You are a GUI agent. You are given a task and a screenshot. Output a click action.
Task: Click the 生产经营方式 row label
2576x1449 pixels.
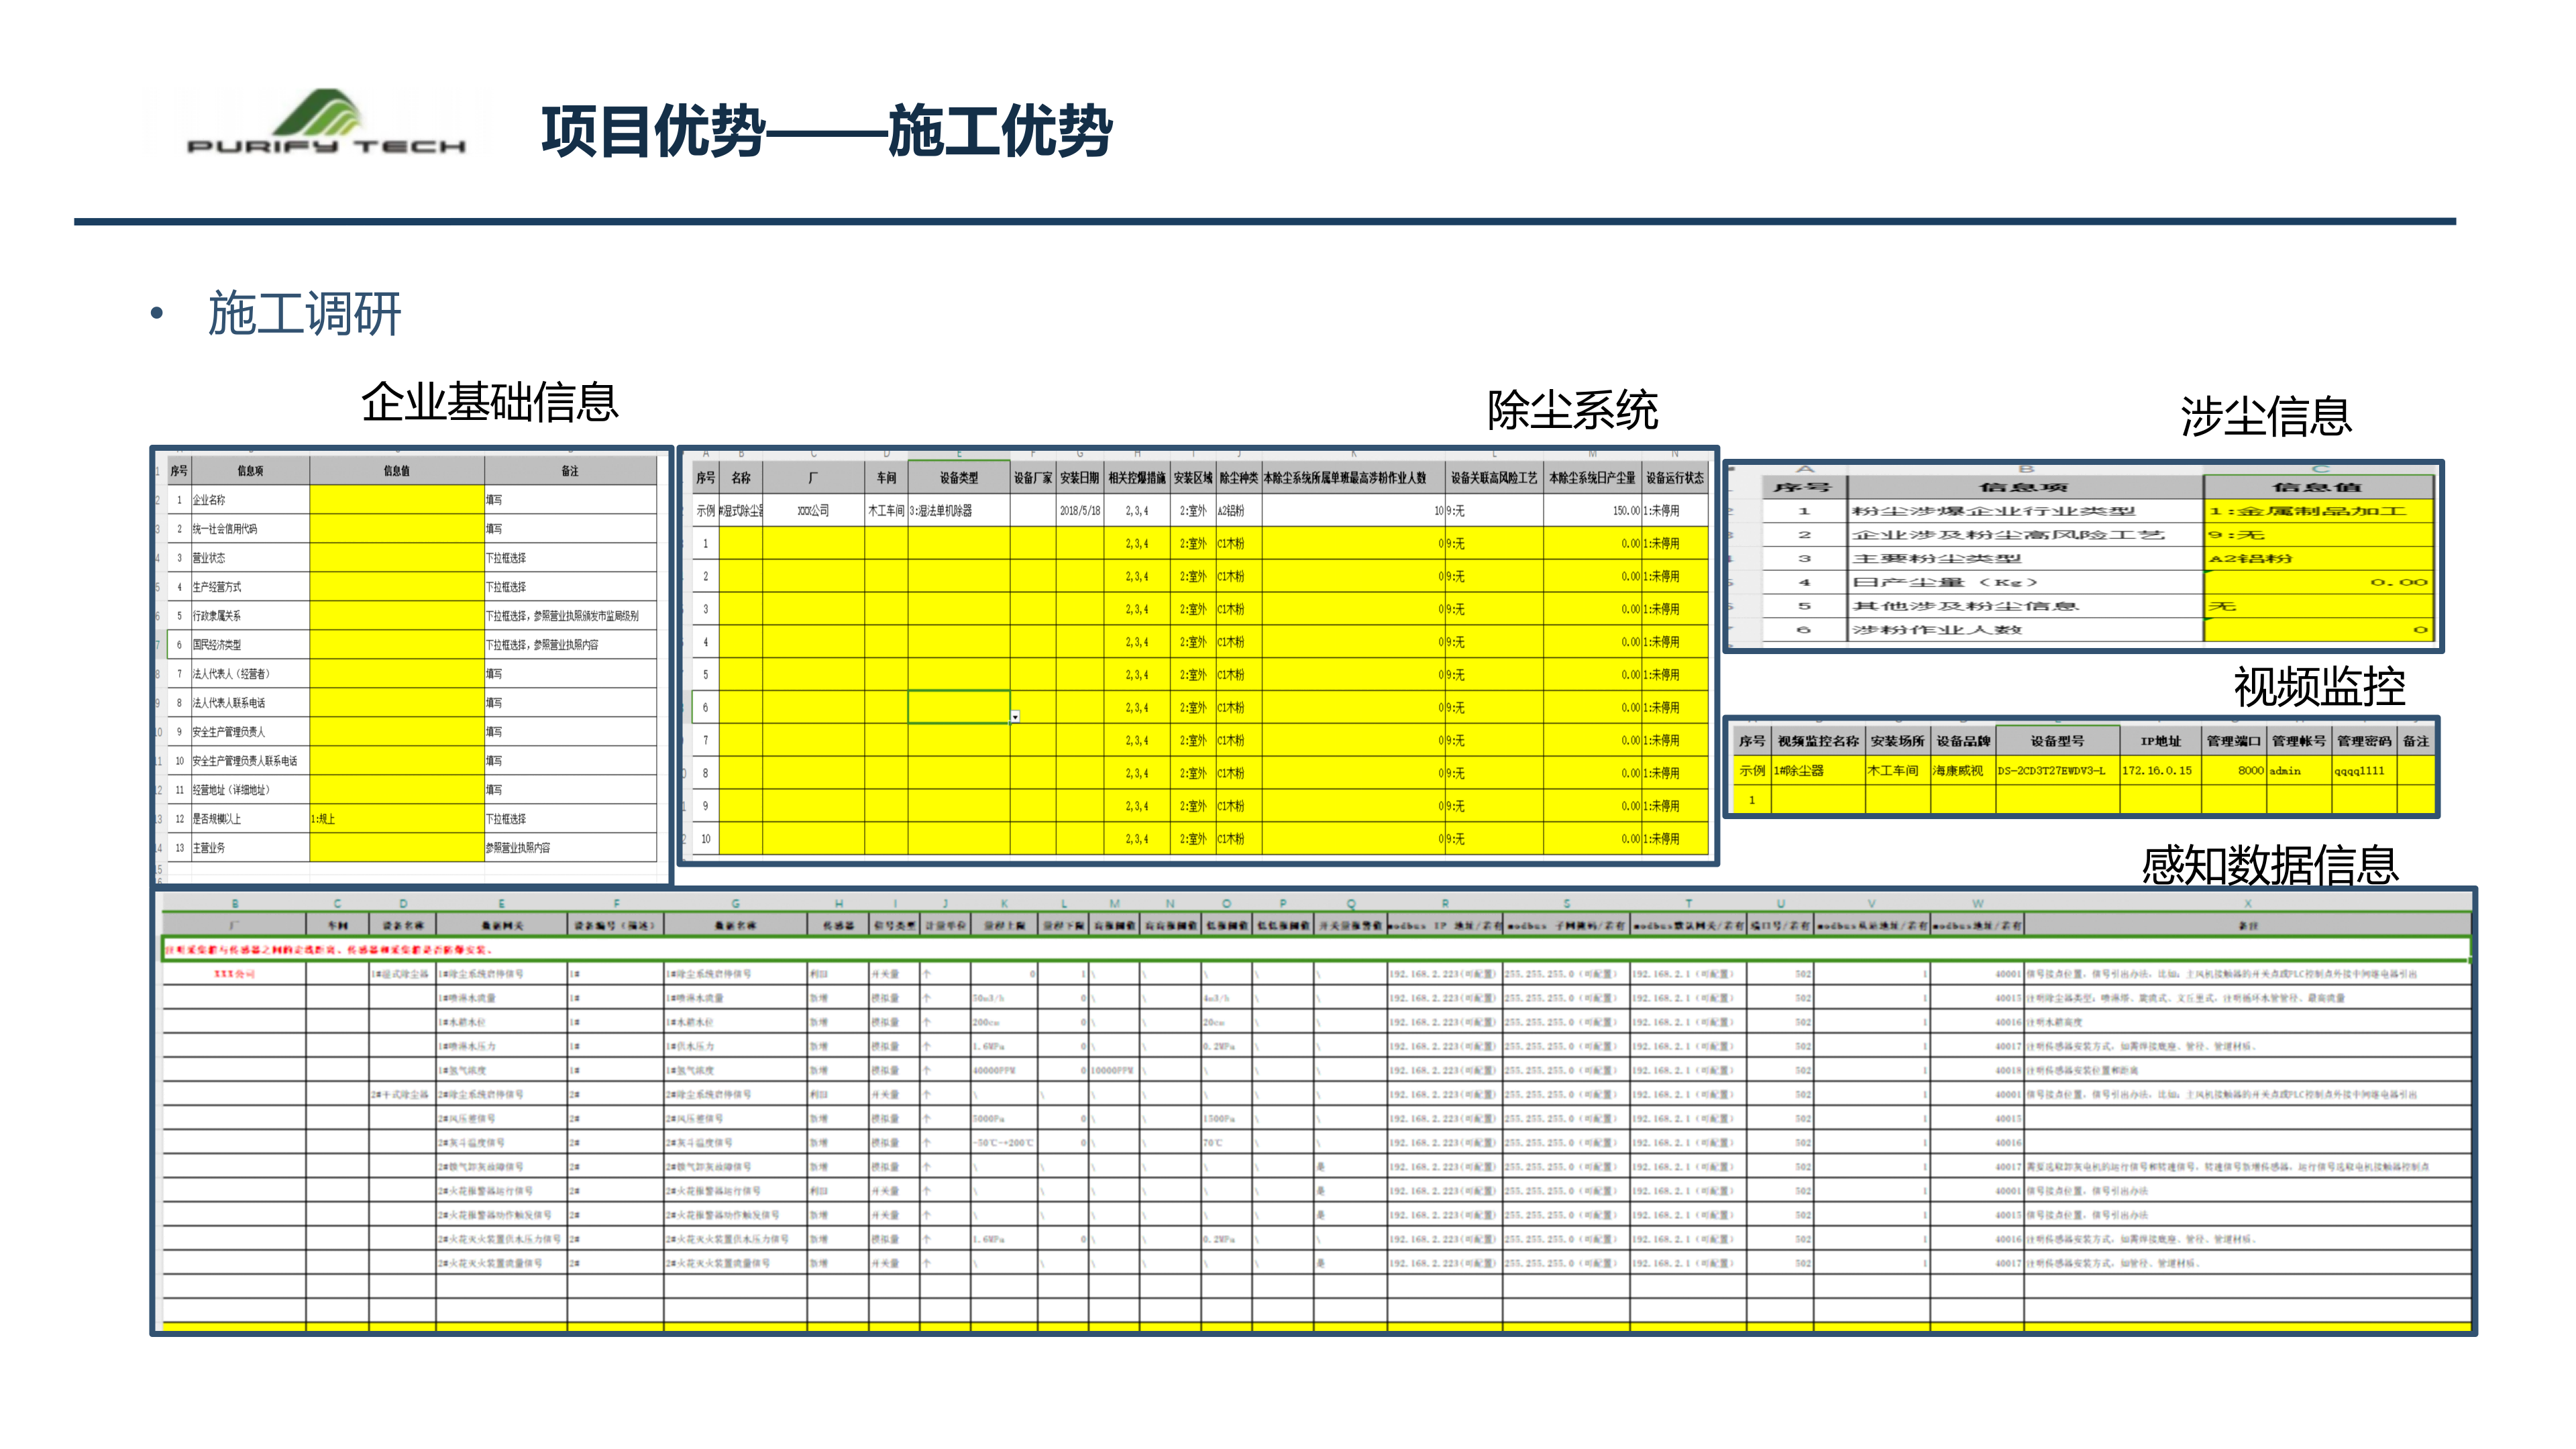click(x=217, y=587)
